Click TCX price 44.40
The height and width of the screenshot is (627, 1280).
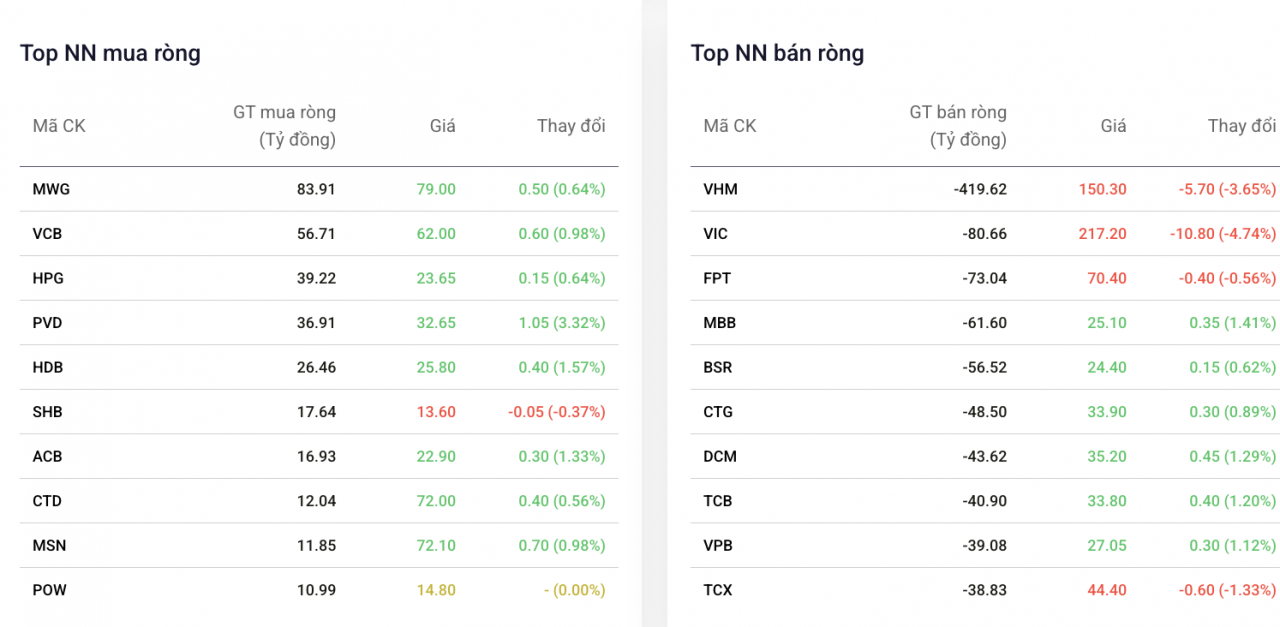tap(1107, 590)
